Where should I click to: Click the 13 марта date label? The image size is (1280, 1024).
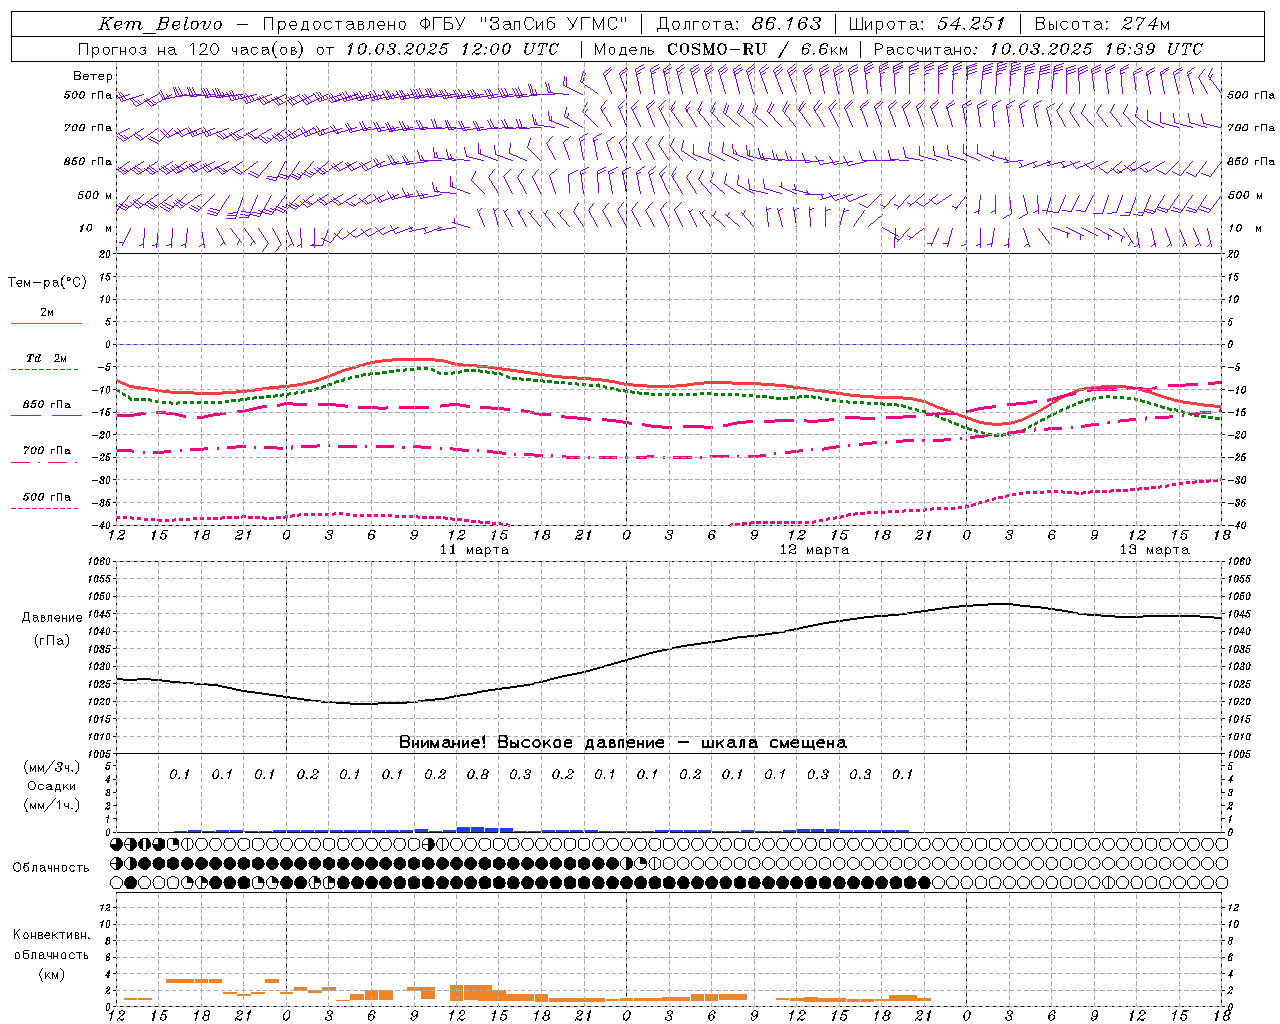tap(1154, 550)
